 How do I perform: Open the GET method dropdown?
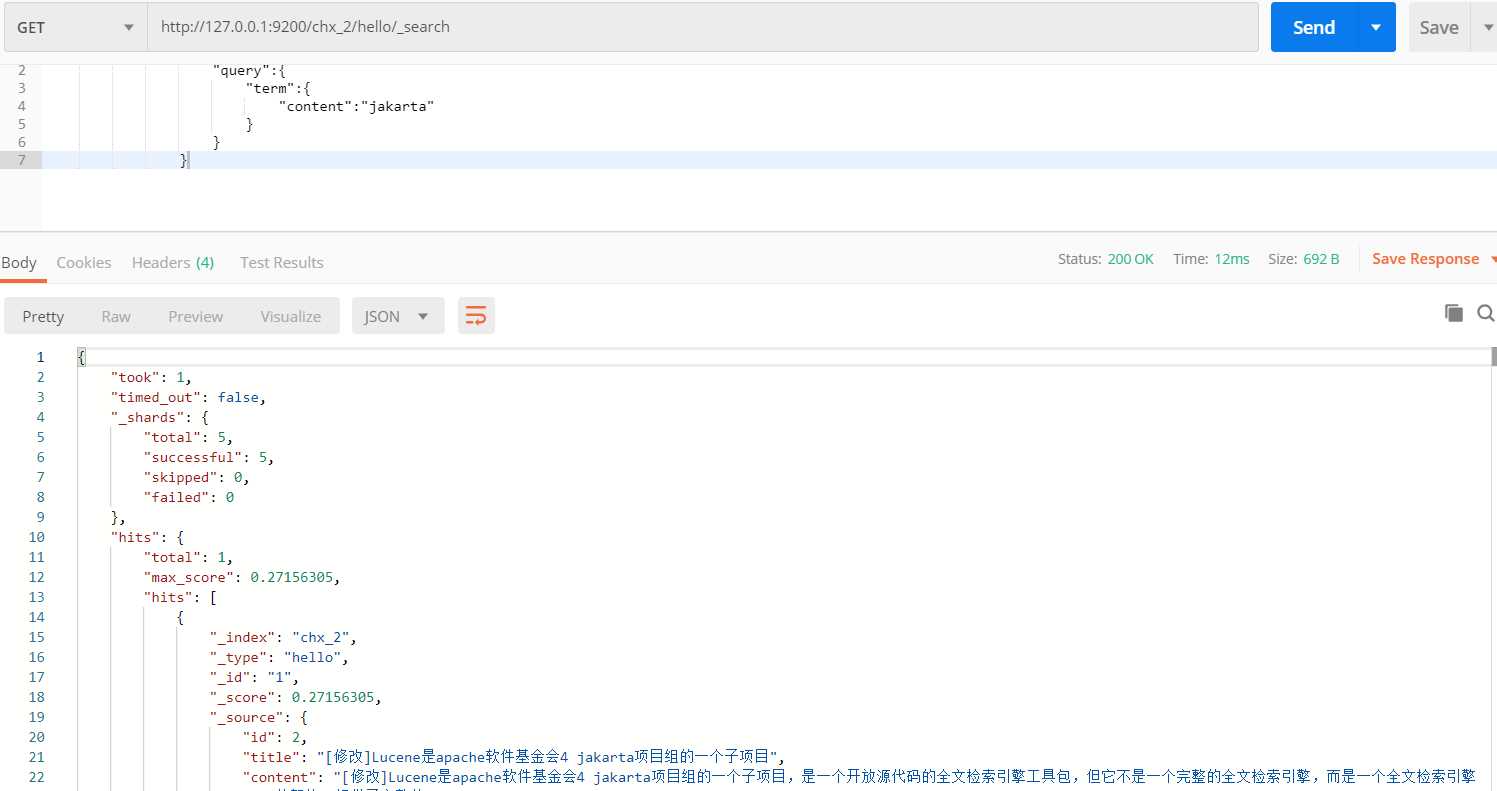[75, 27]
